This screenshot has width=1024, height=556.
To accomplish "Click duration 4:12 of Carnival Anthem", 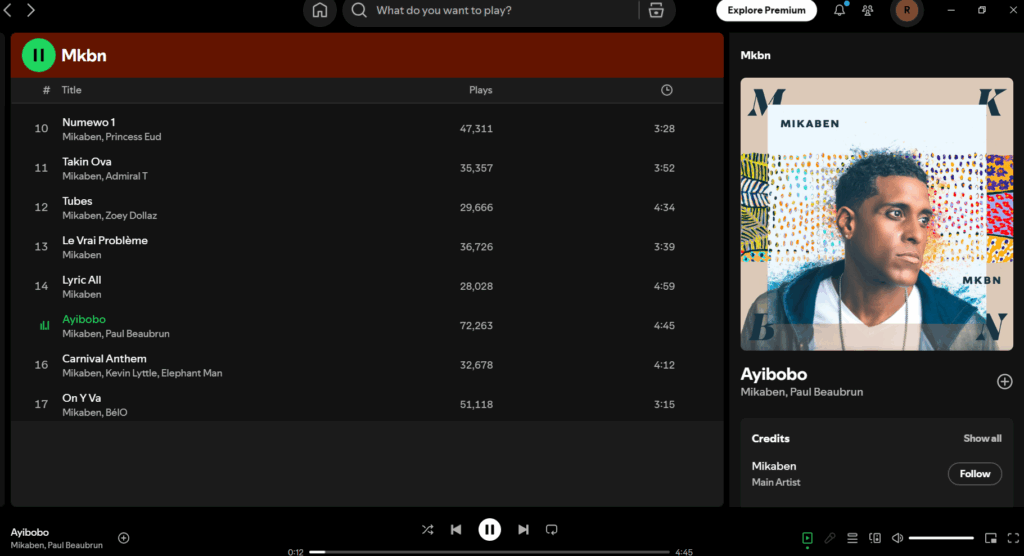I will (664, 365).
